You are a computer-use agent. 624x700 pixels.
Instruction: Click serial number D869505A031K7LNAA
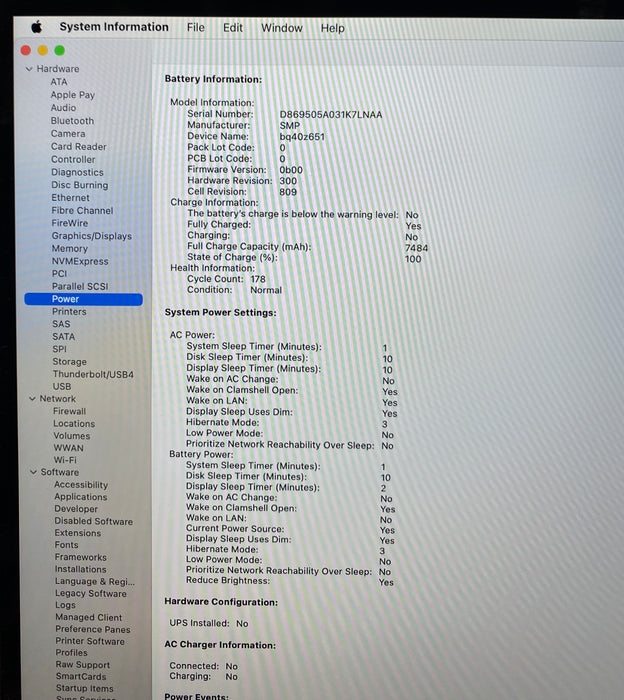[331, 115]
